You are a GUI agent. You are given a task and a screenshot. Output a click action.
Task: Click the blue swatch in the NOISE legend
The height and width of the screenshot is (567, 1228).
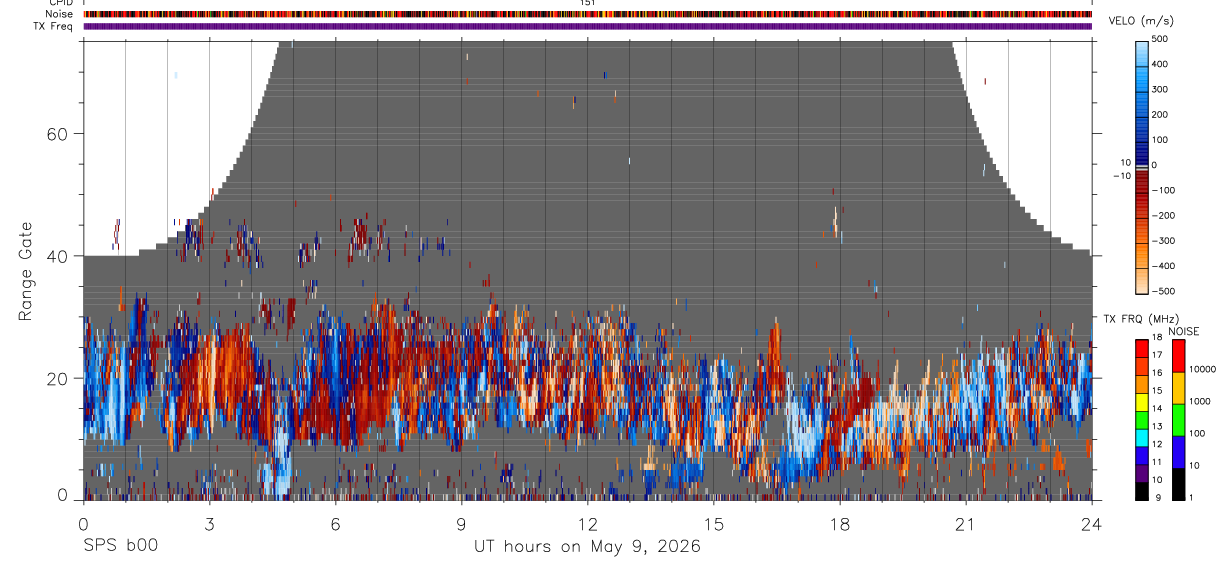point(1177,452)
